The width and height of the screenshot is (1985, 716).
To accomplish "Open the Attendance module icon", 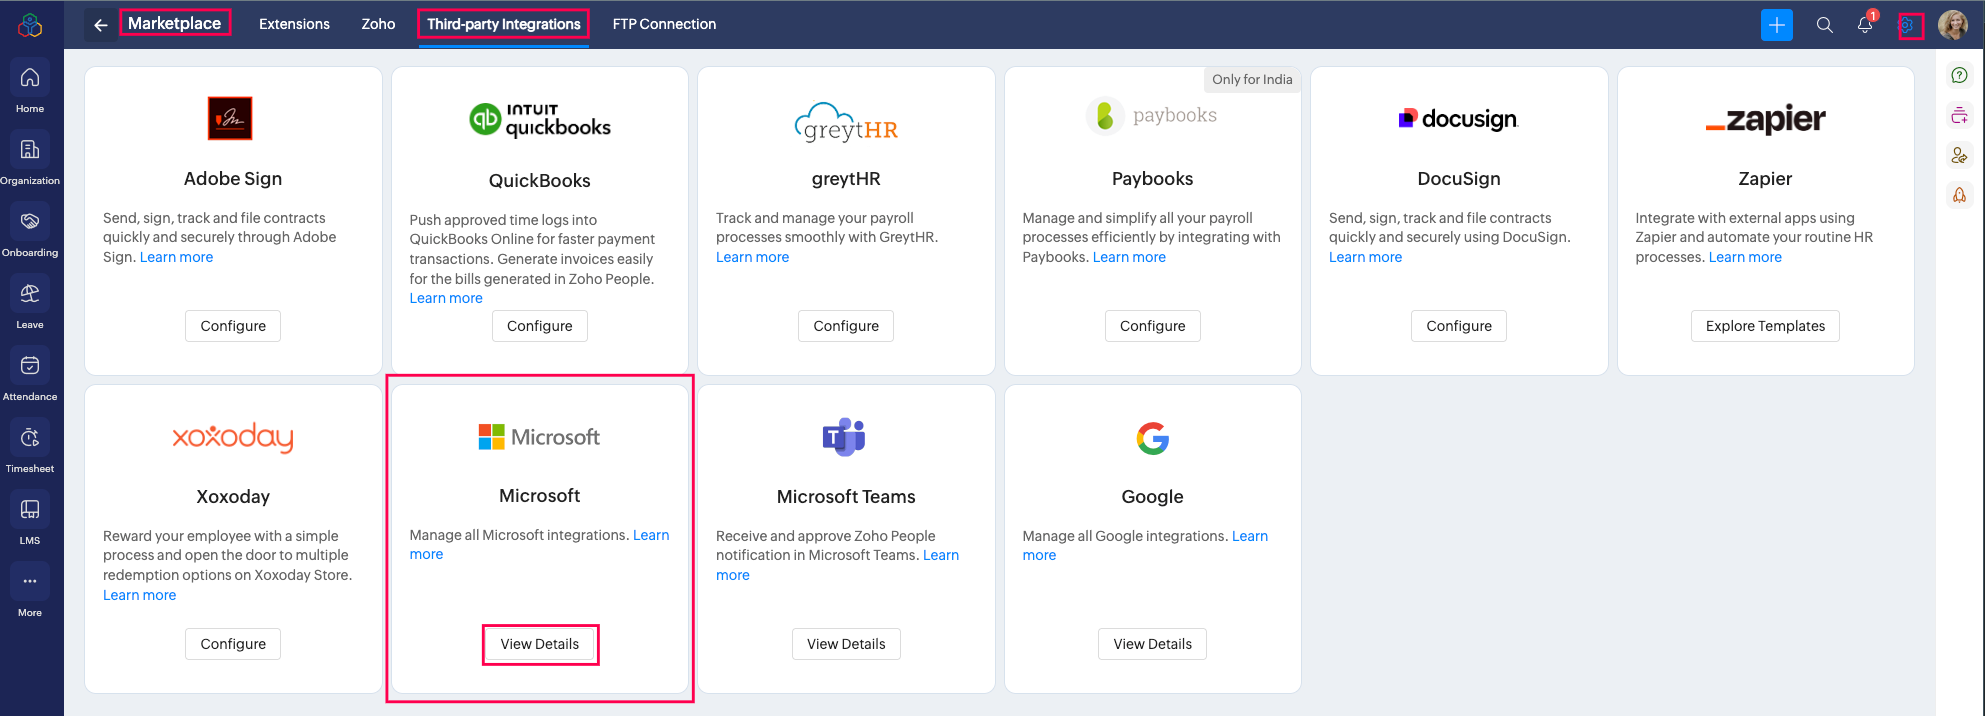I will [x=30, y=365].
